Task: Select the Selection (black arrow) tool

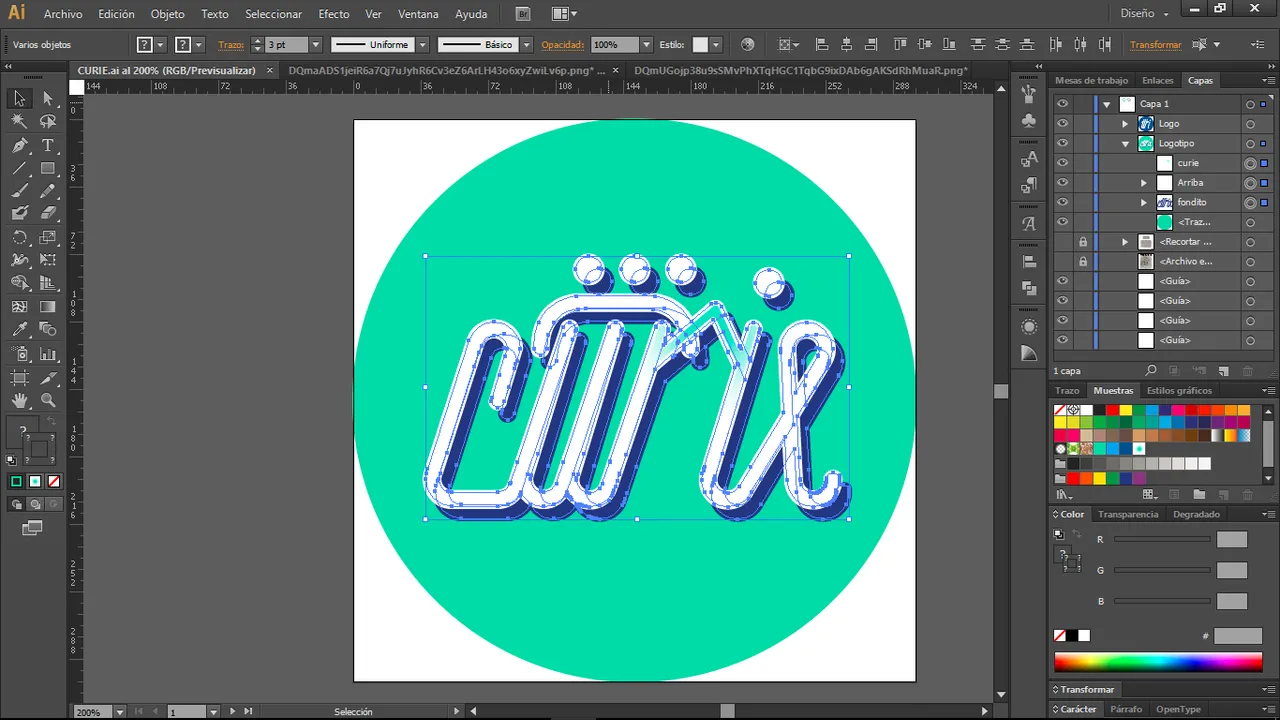Action: [19, 98]
